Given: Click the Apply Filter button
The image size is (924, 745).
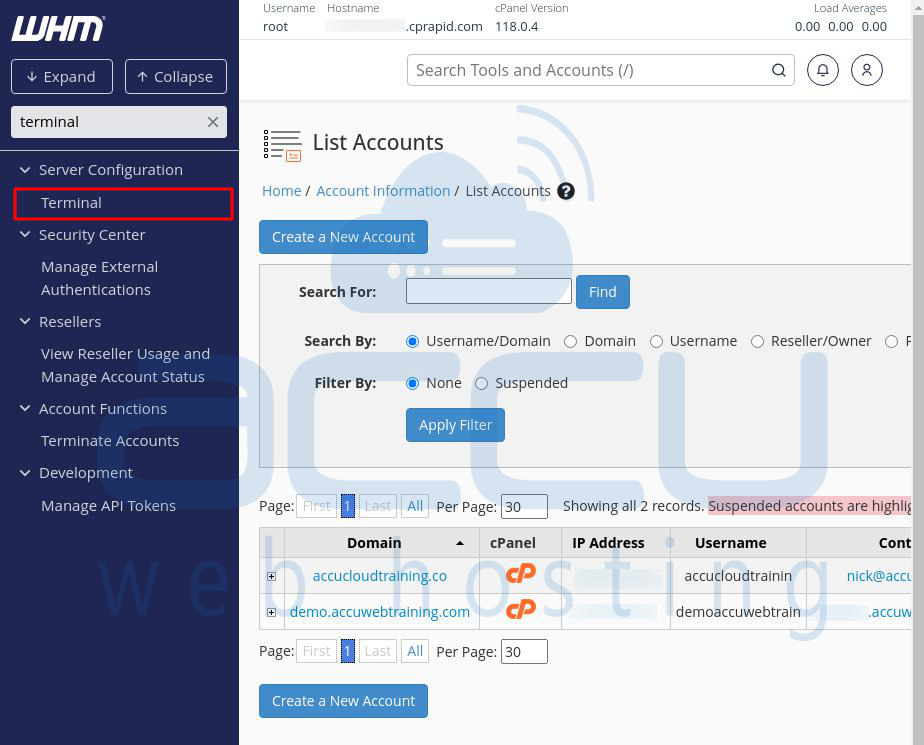Looking at the screenshot, I should click(455, 425).
